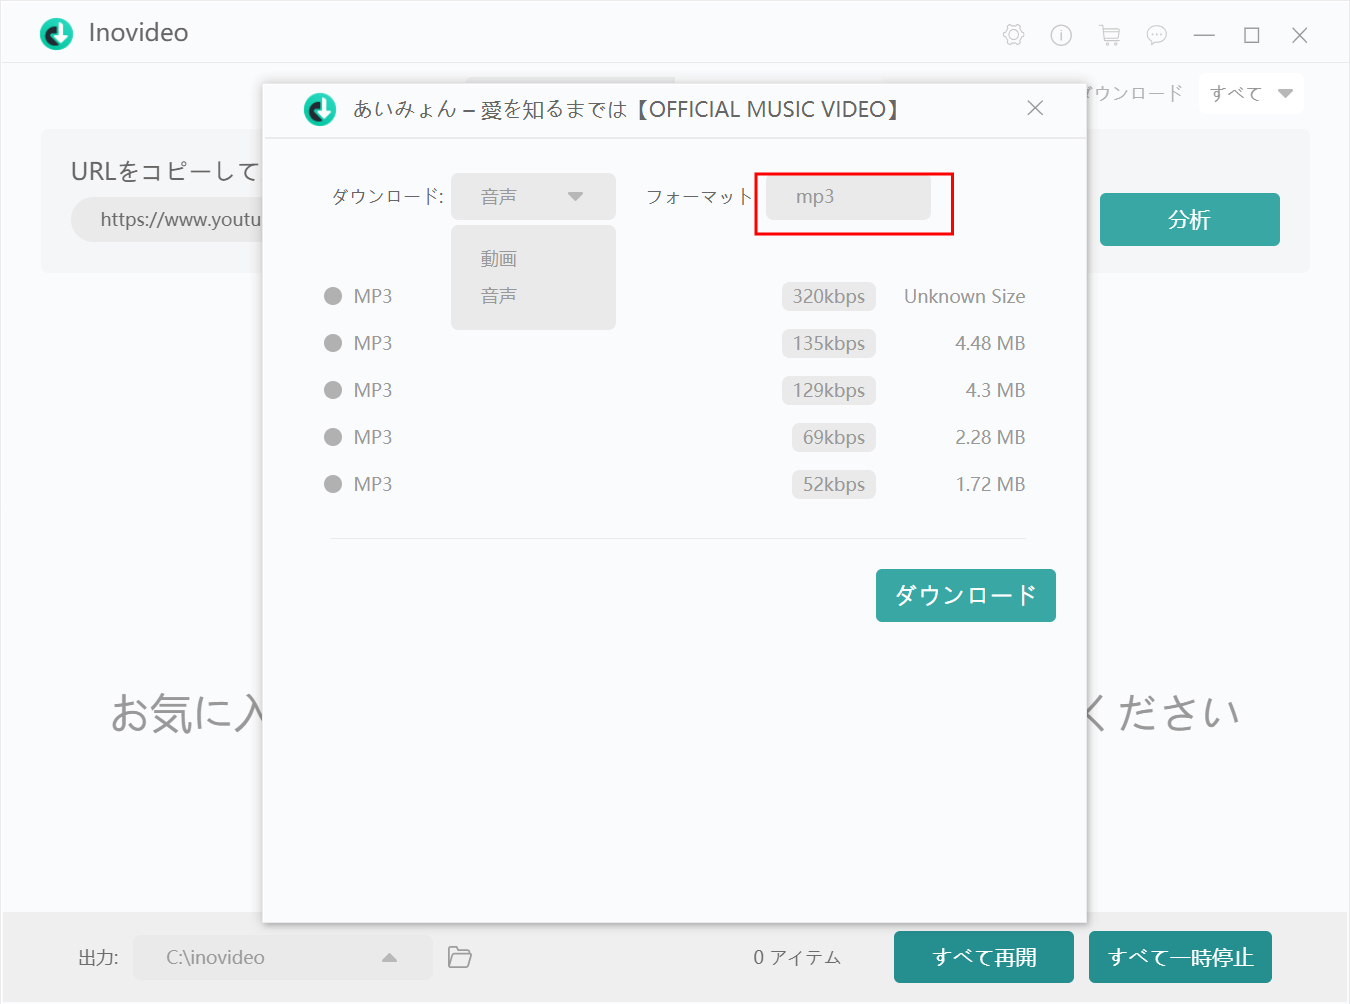The height and width of the screenshot is (1004, 1350).
Task: Open settings via the gear icon
Action: click(x=1013, y=35)
